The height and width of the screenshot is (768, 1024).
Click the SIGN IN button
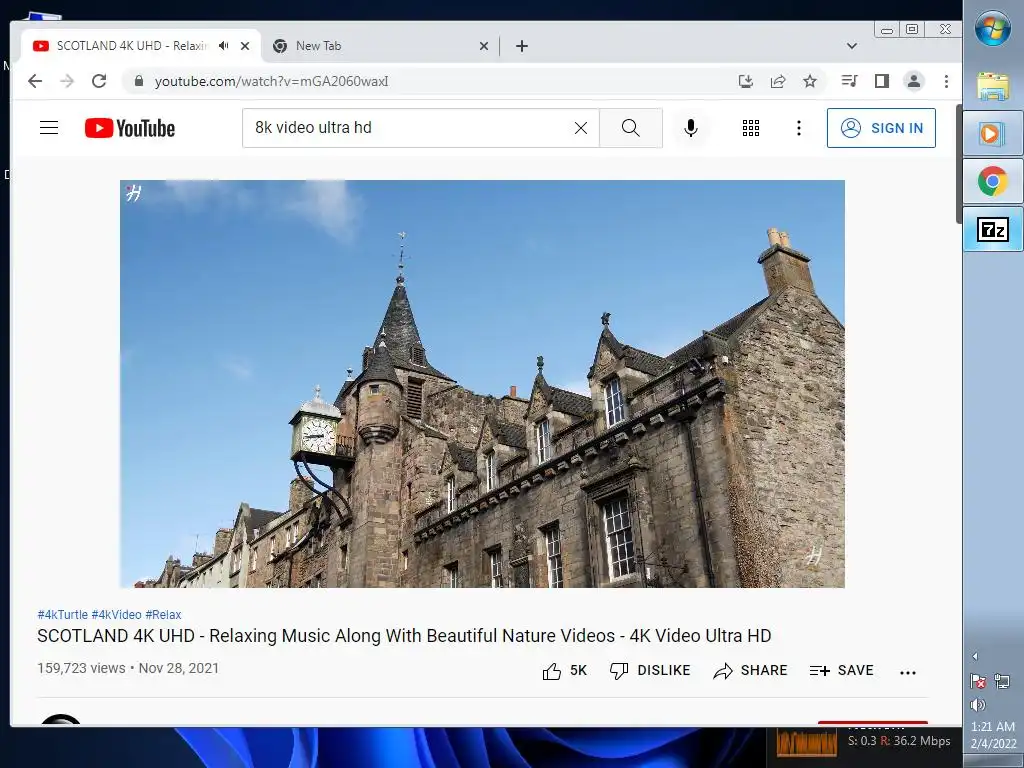pos(881,128)
